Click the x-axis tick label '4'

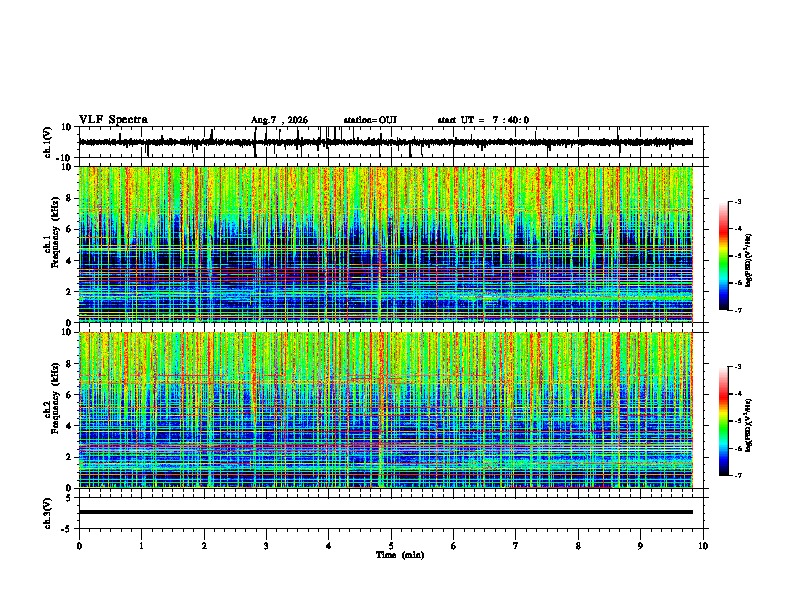pyautogui.click(x=329, y=546)
